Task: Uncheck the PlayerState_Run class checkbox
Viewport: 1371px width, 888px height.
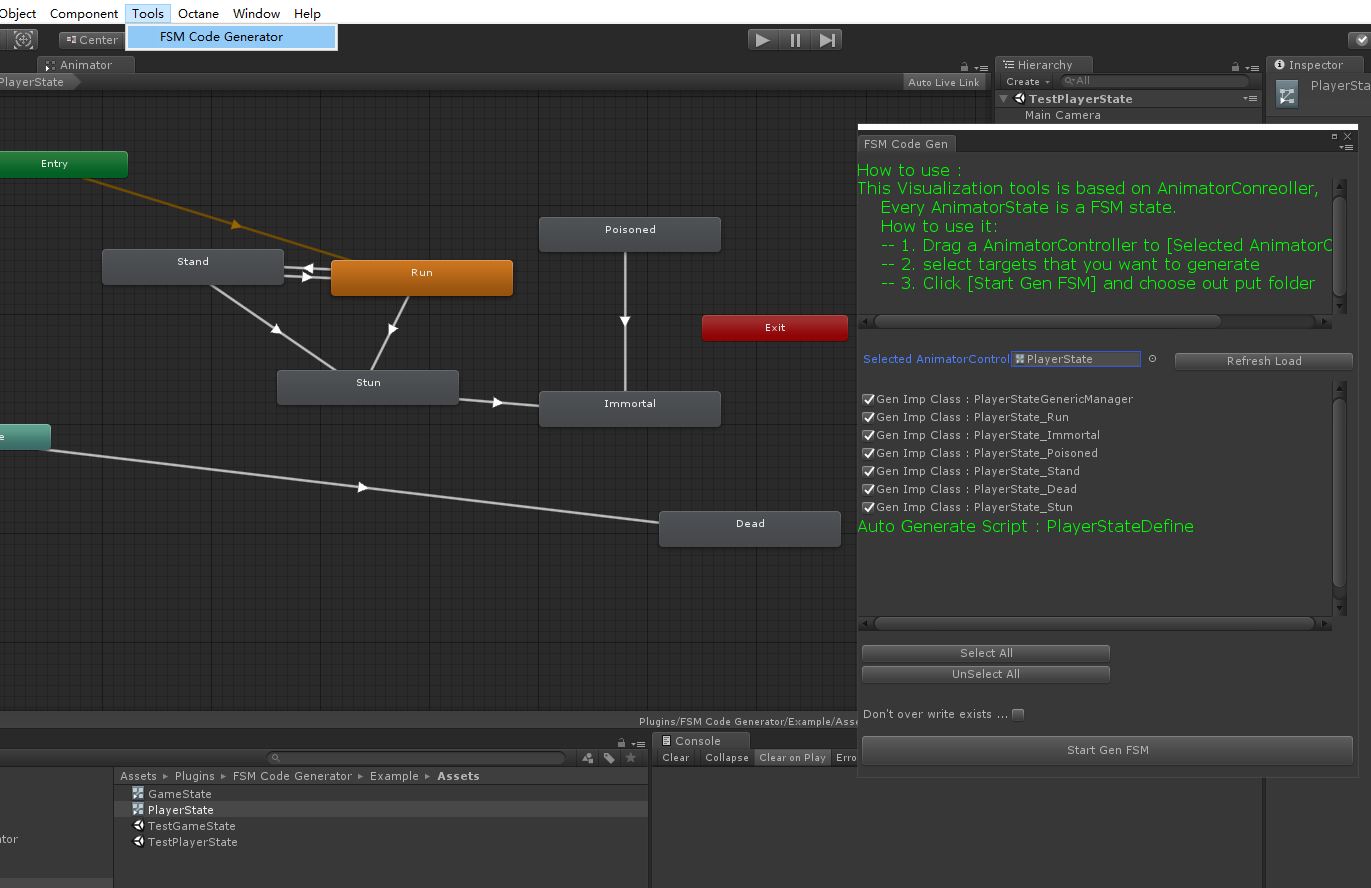Action: point(868,417)
